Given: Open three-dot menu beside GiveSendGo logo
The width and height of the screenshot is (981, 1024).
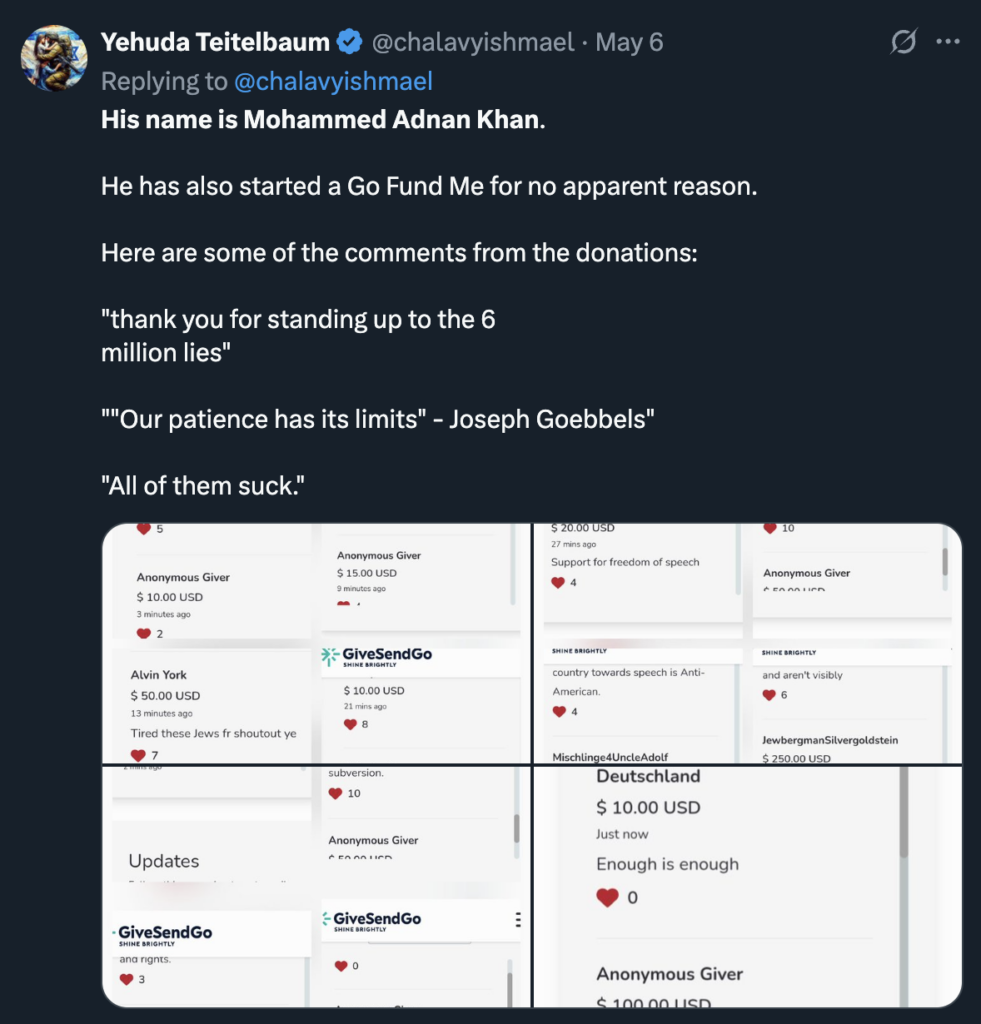Looking at the screenshot, I should pyautogui.click(x=517, y=920).
